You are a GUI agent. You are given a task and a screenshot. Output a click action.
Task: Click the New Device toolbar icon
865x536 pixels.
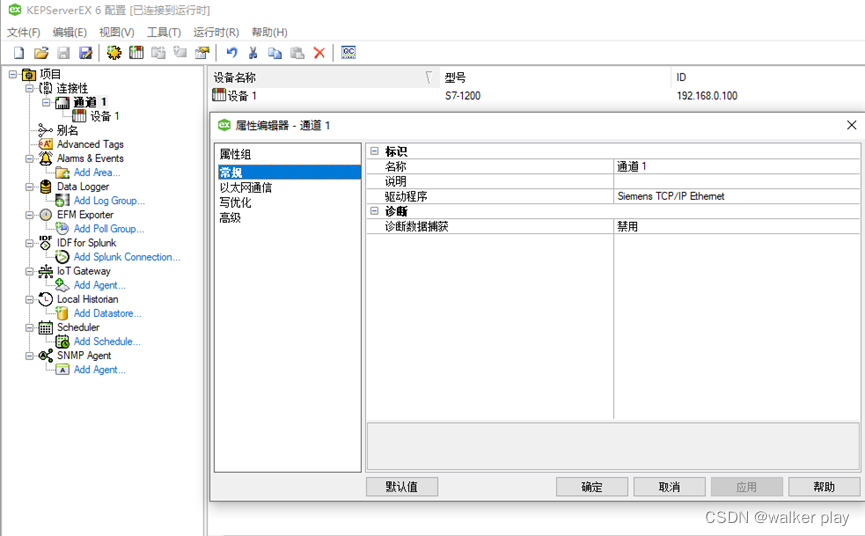tap(136, 53)
